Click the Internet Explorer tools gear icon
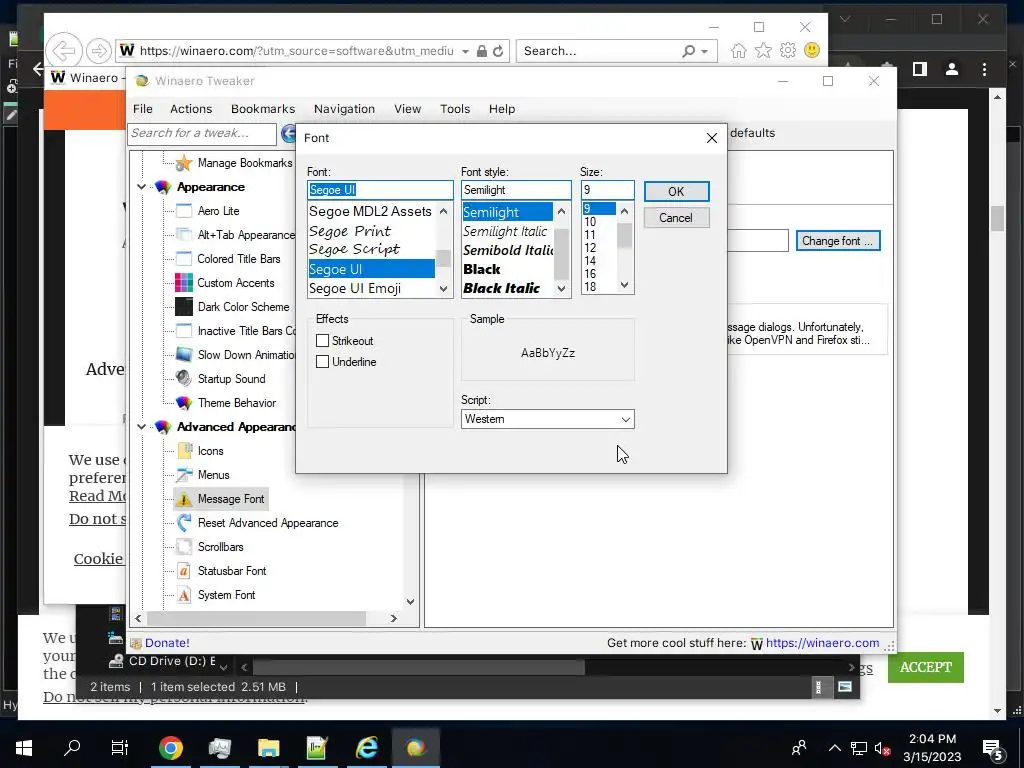The image size is (1024, 768). [788, 51]
